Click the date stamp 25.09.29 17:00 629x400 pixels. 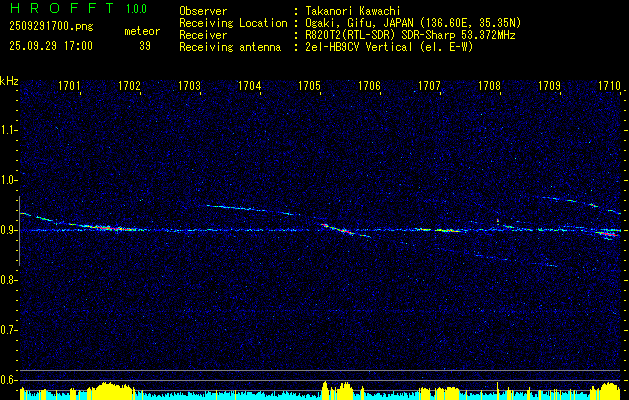click(51, 46)
